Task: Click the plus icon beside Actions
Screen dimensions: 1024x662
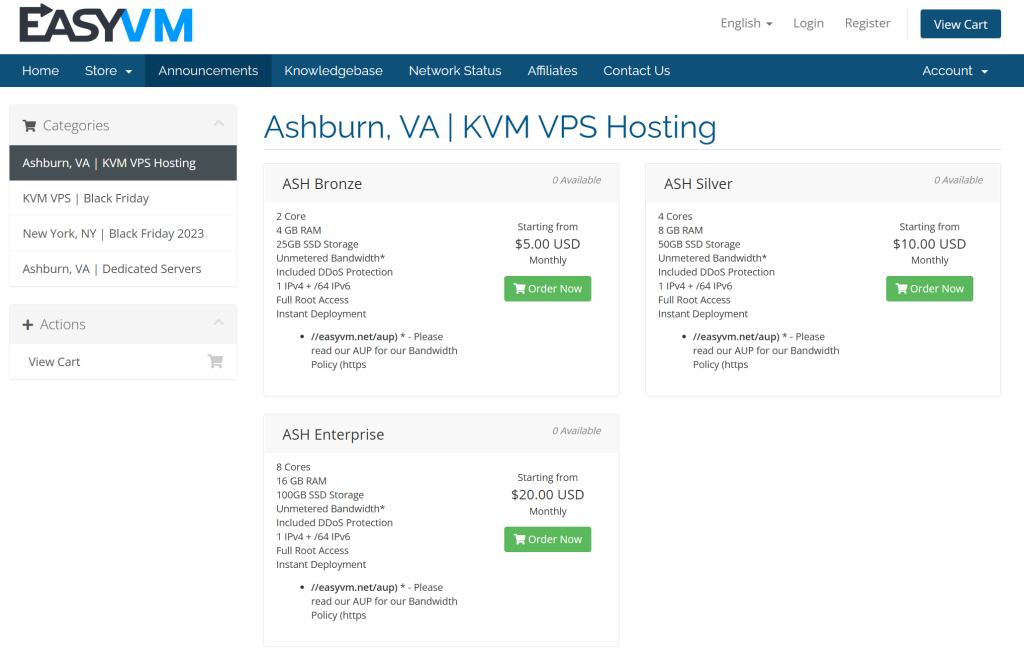Action: [x=28, y=325]
